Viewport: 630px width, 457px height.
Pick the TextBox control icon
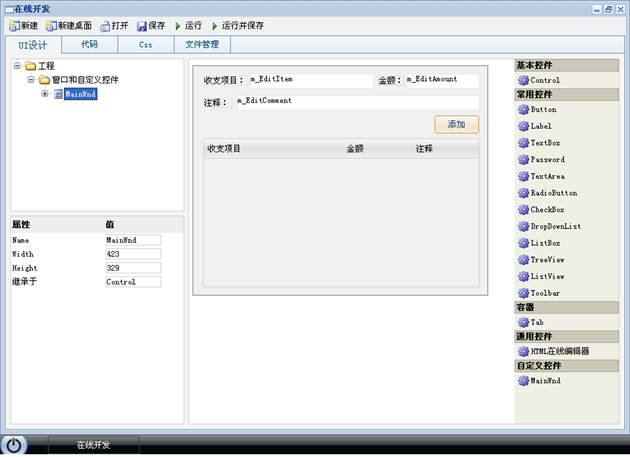tap(523, 143)
